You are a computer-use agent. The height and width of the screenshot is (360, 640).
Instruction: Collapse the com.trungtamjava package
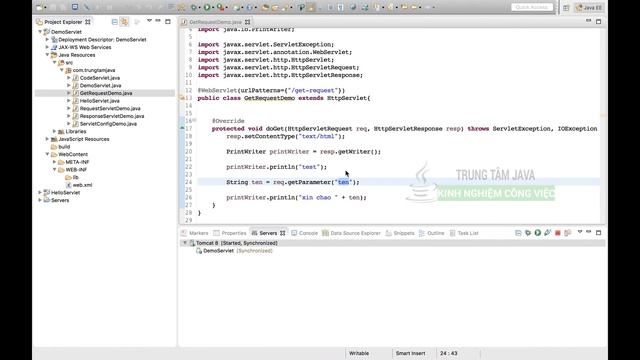(62, 70)
